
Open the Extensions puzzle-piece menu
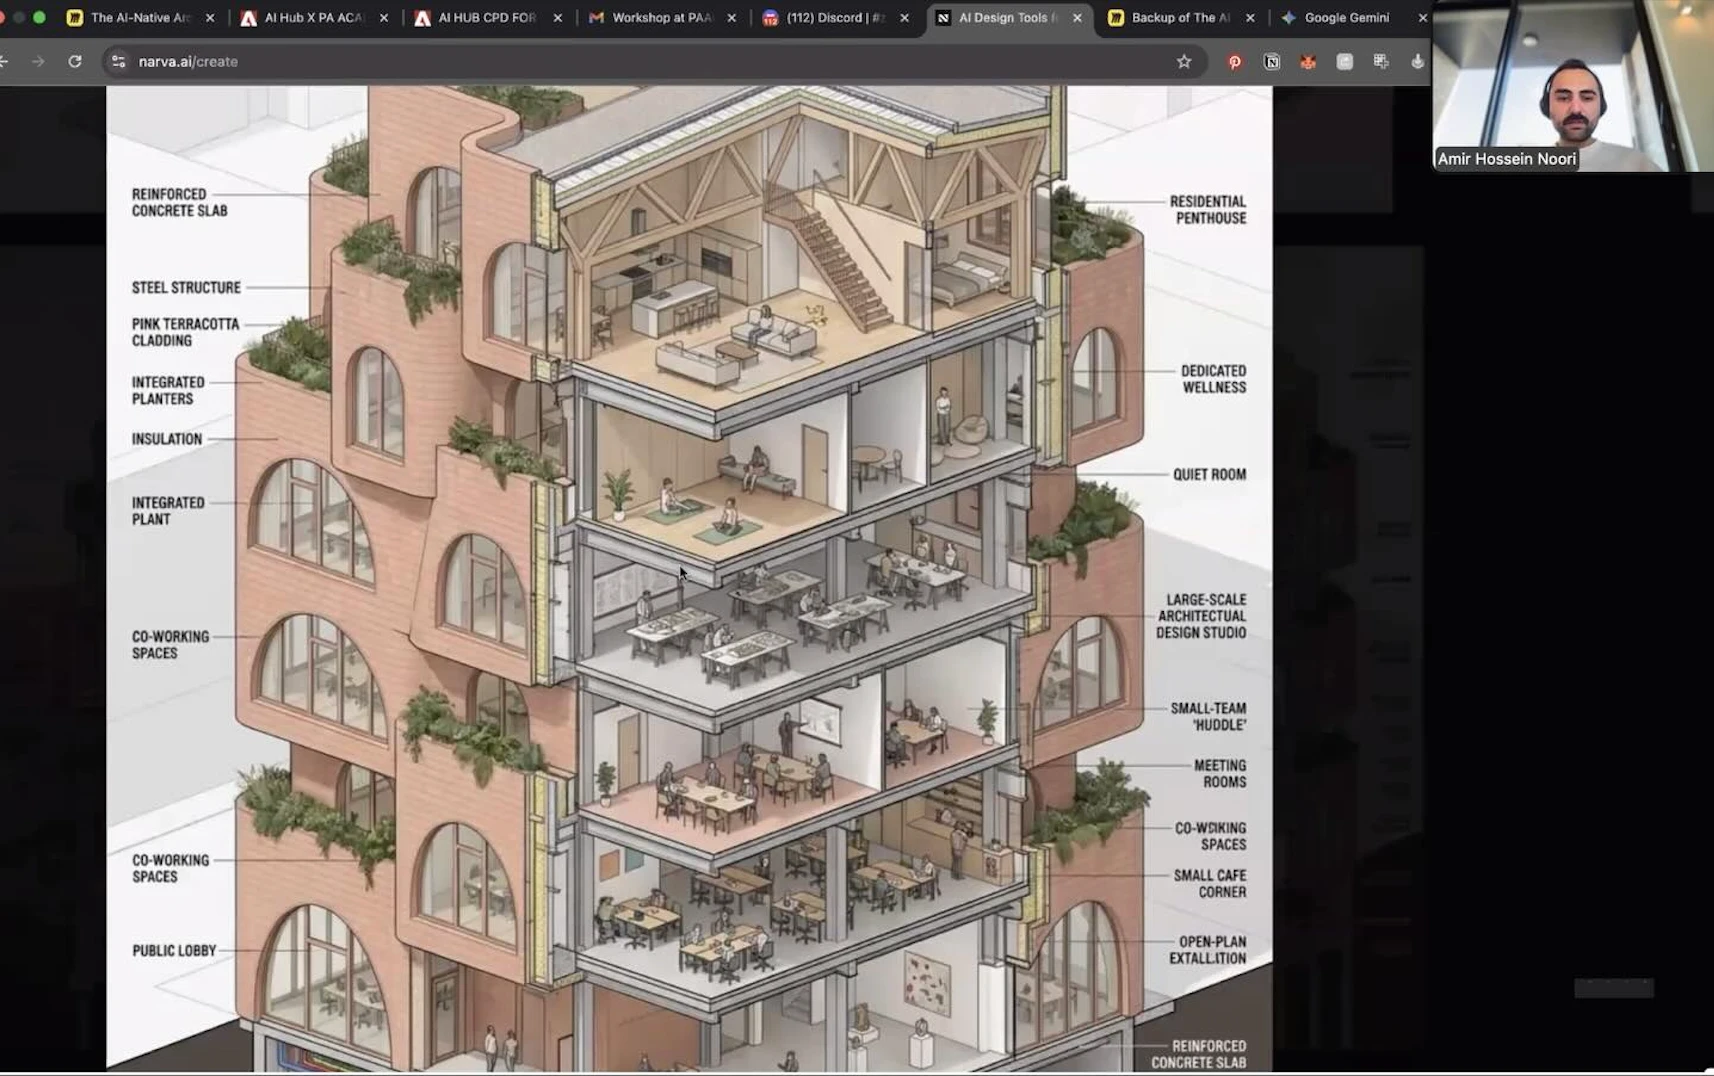pyautogui.click(x=1381, y=62)
